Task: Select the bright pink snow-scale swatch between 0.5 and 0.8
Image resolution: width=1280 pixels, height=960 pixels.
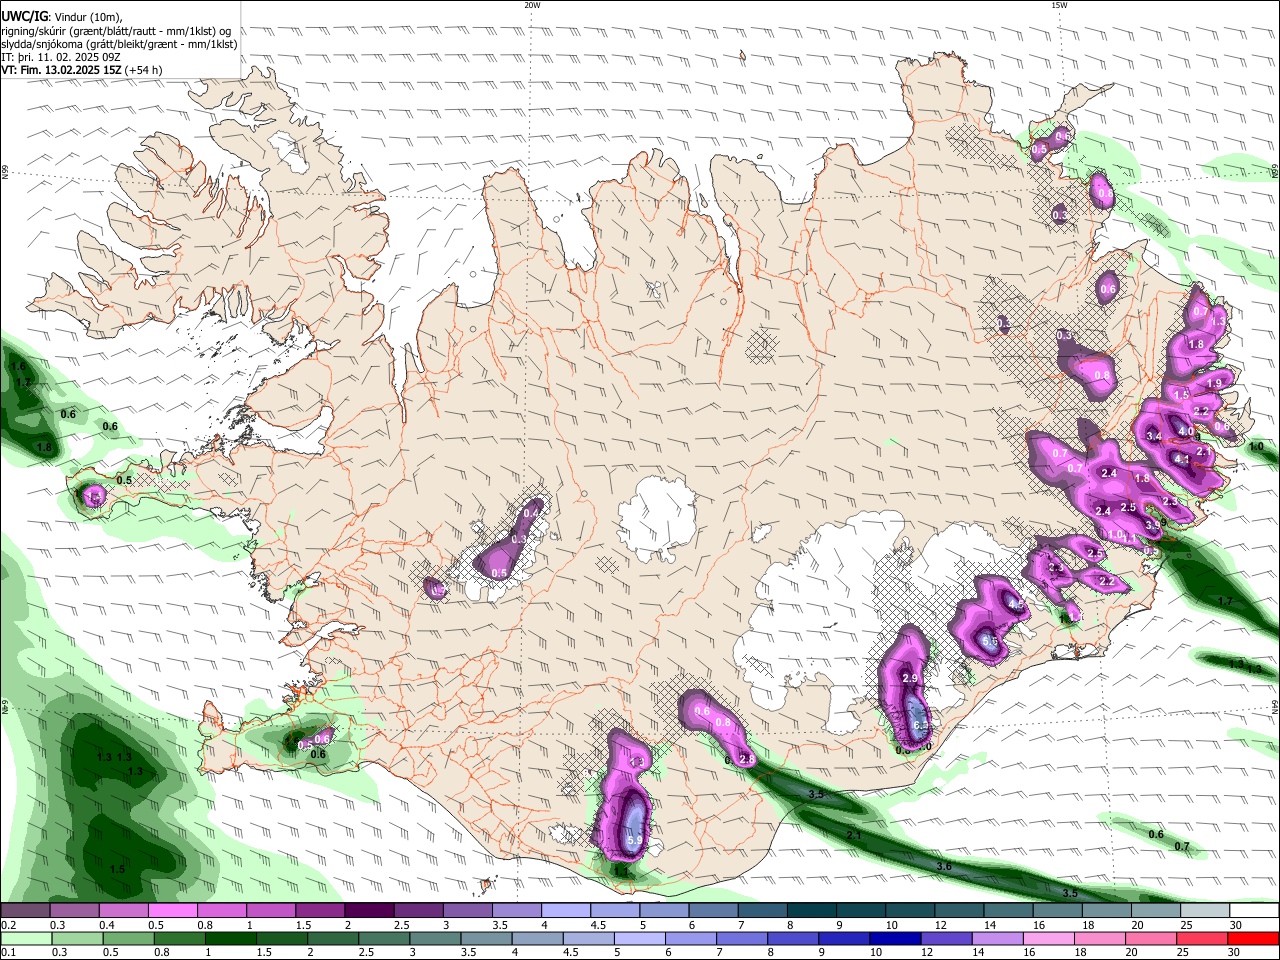Action: 172,911
